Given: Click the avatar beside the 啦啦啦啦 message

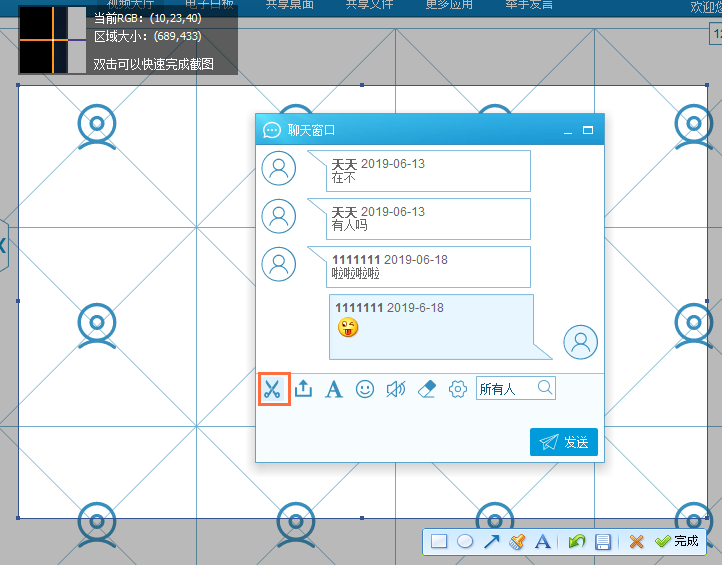Looking at the screenshot, I should click(x=279, y=264).
